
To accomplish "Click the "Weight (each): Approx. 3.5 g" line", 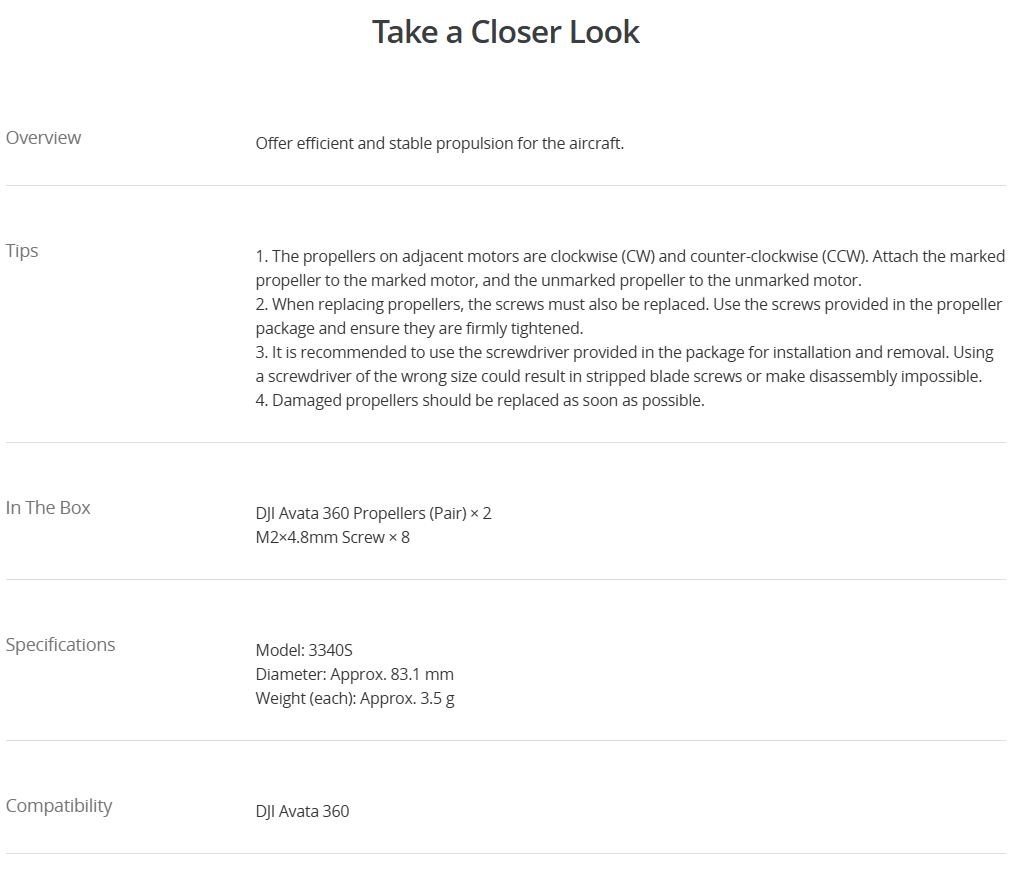I will coord(354,699).
